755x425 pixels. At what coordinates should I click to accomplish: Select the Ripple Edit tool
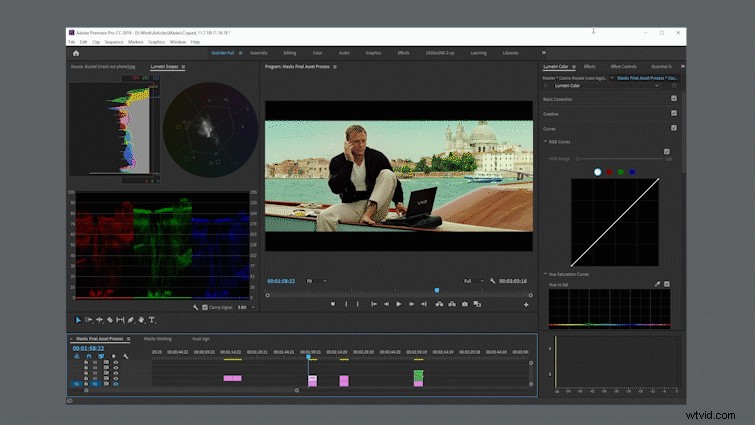pos(99,320)
